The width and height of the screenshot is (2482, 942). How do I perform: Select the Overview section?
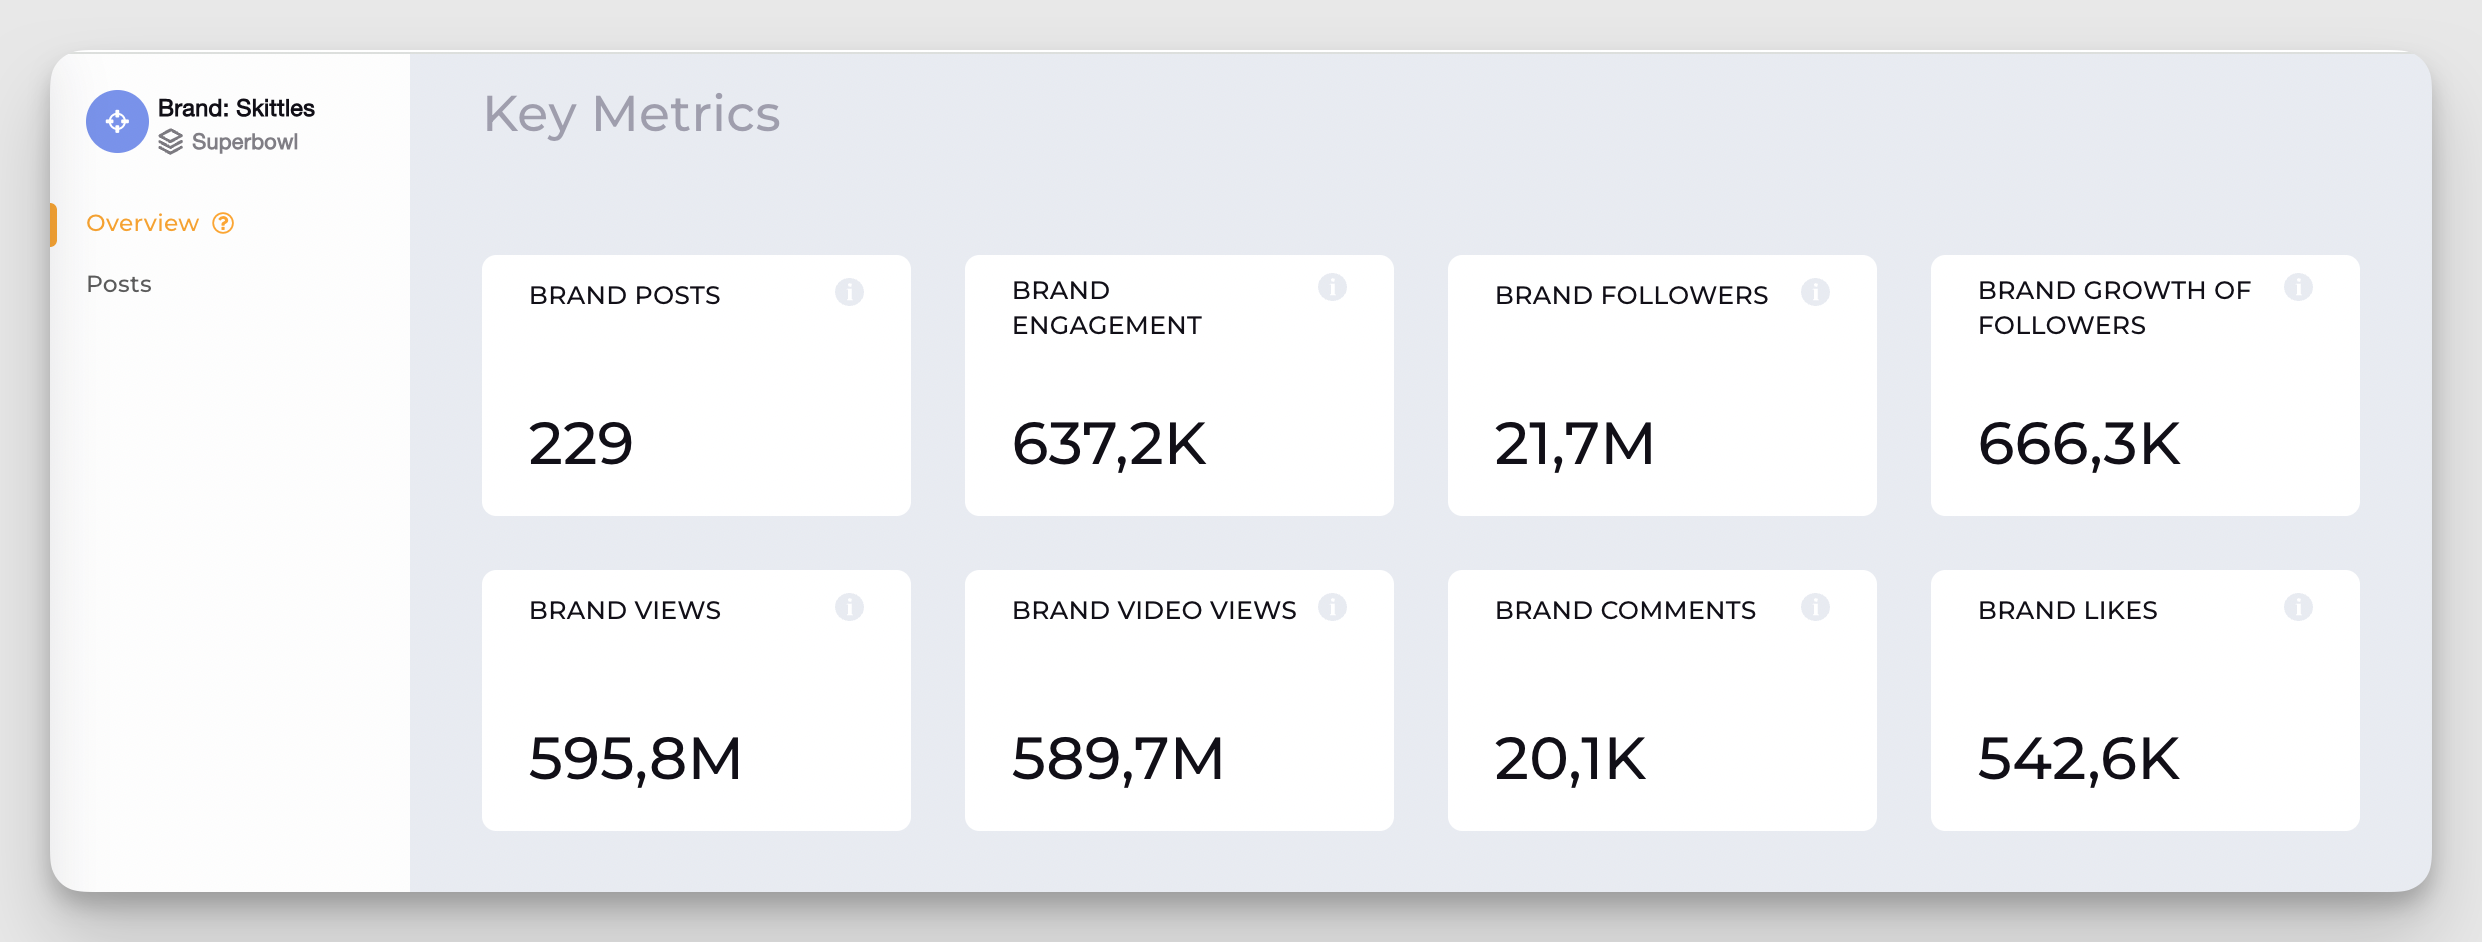pos(143,222)
